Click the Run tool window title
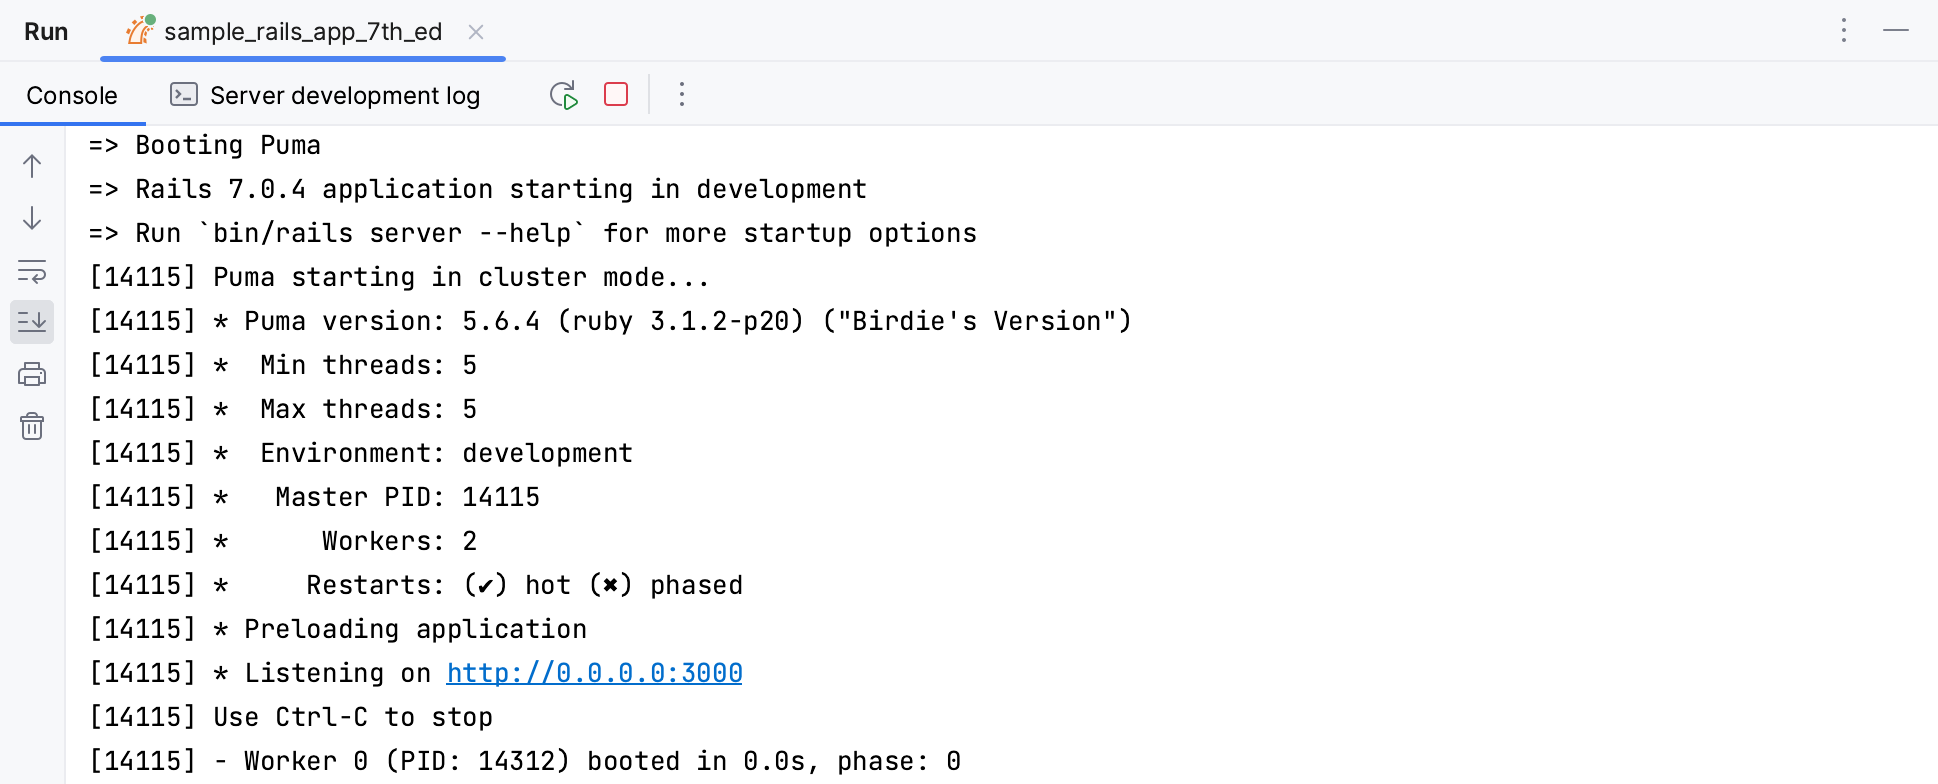Viewport: 1938px width, 784px height. click(x=46, y=32)
